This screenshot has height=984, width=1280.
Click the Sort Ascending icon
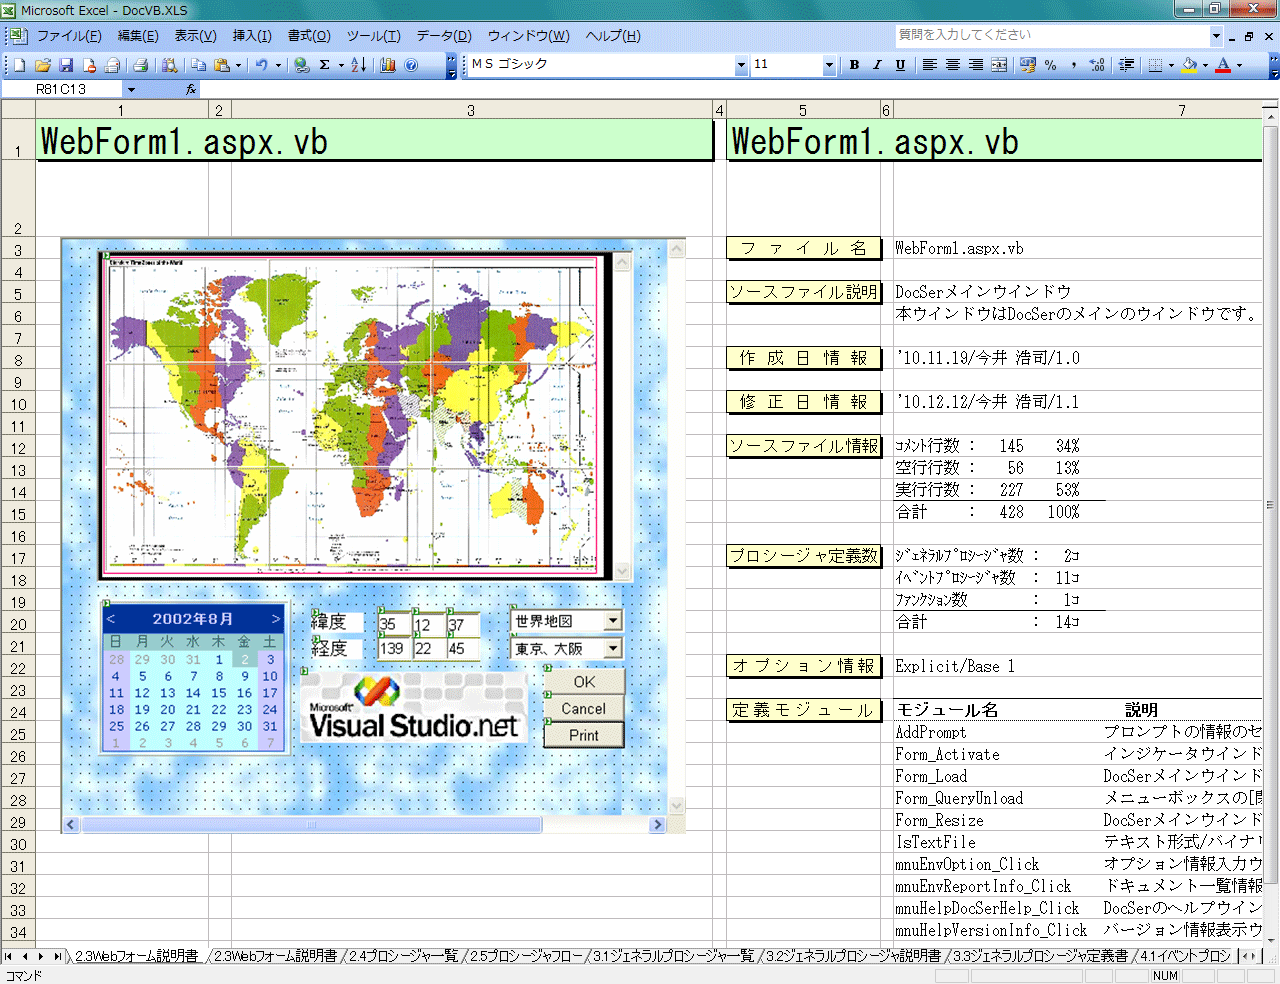(x=358, y=65)
